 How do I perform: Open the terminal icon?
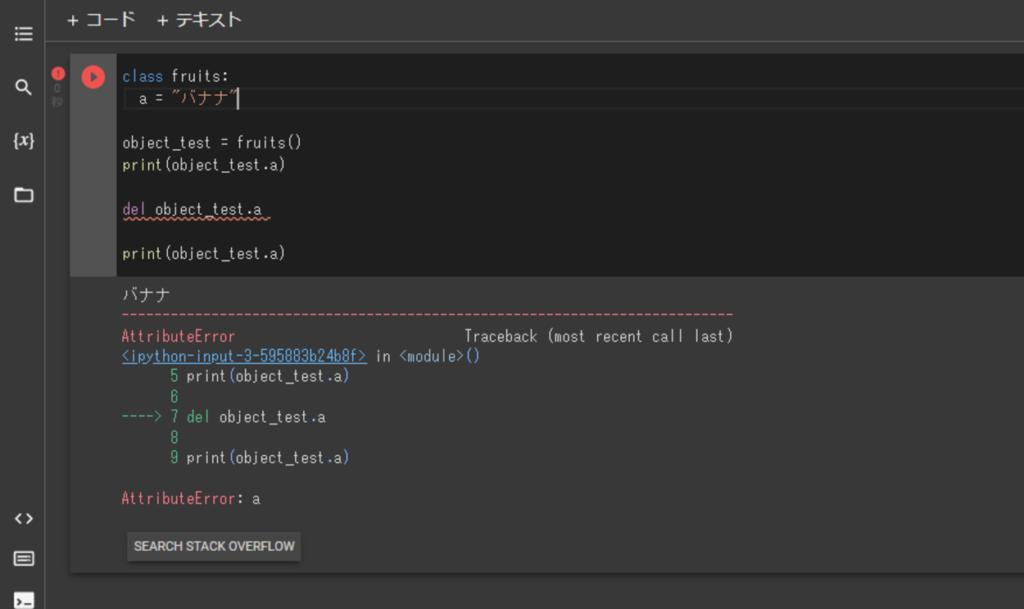[x=24, y=600]
